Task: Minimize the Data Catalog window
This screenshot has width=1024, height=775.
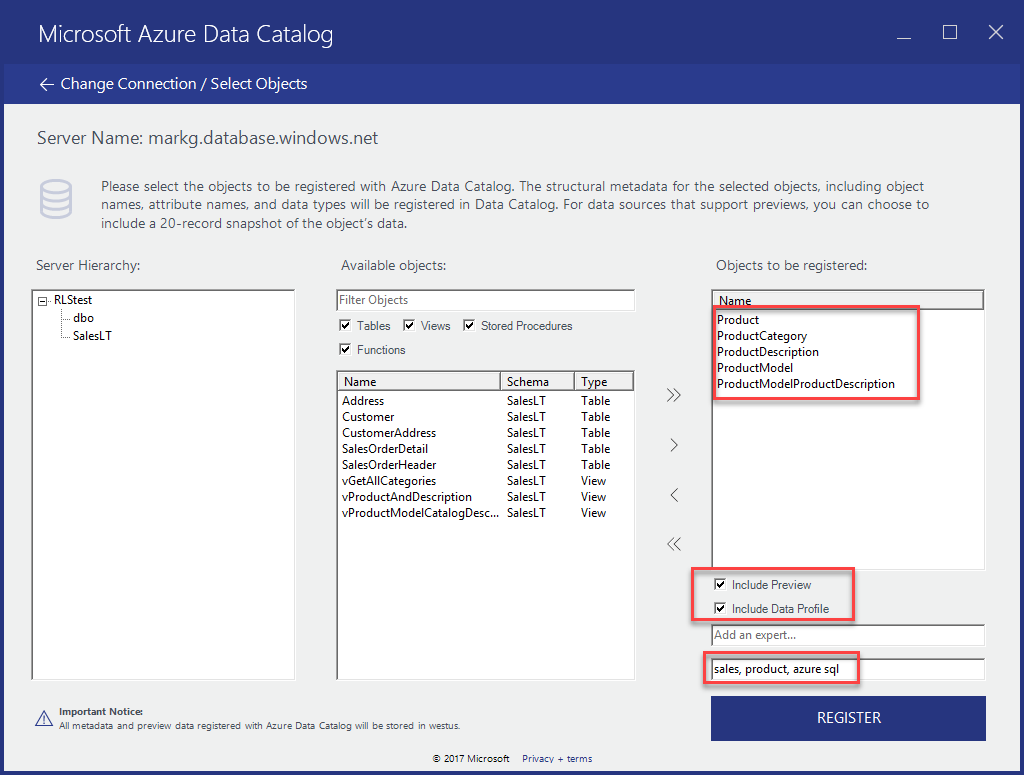Action: click(x=904, y=38)
